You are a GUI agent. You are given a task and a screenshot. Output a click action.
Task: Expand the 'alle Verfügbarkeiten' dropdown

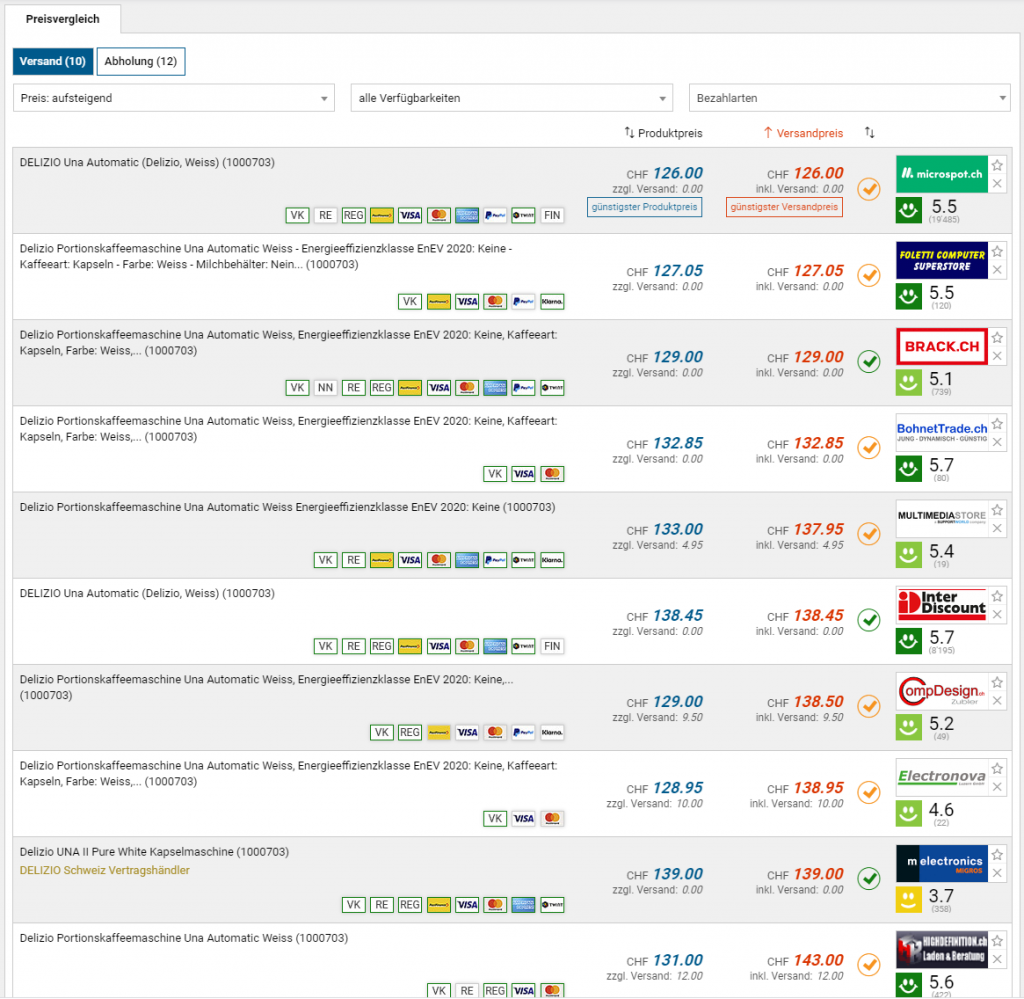click(511, 98)
